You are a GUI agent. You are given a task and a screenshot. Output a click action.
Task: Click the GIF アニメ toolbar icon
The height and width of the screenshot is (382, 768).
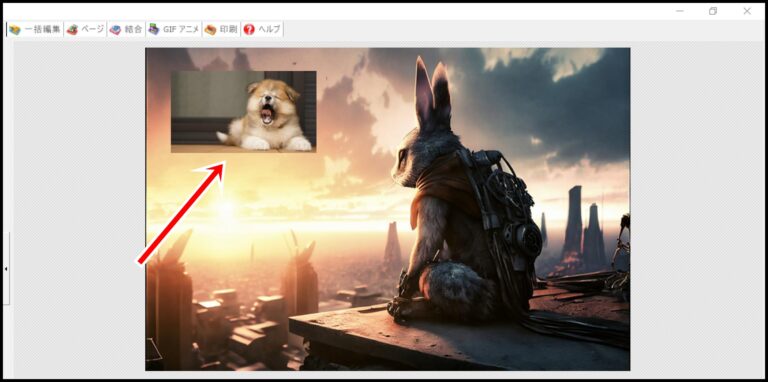pos(154,30)
